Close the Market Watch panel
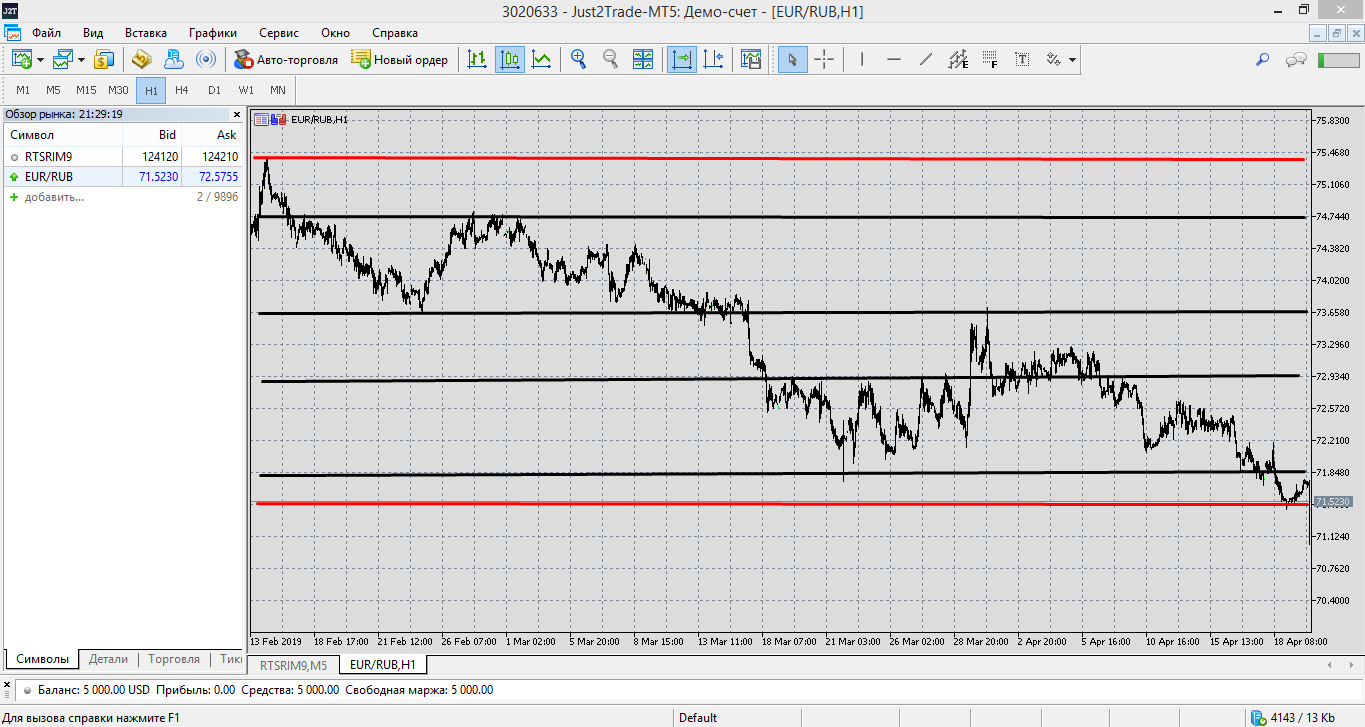Viewport: 1365px width, 727px height. [x=236, y=114]
